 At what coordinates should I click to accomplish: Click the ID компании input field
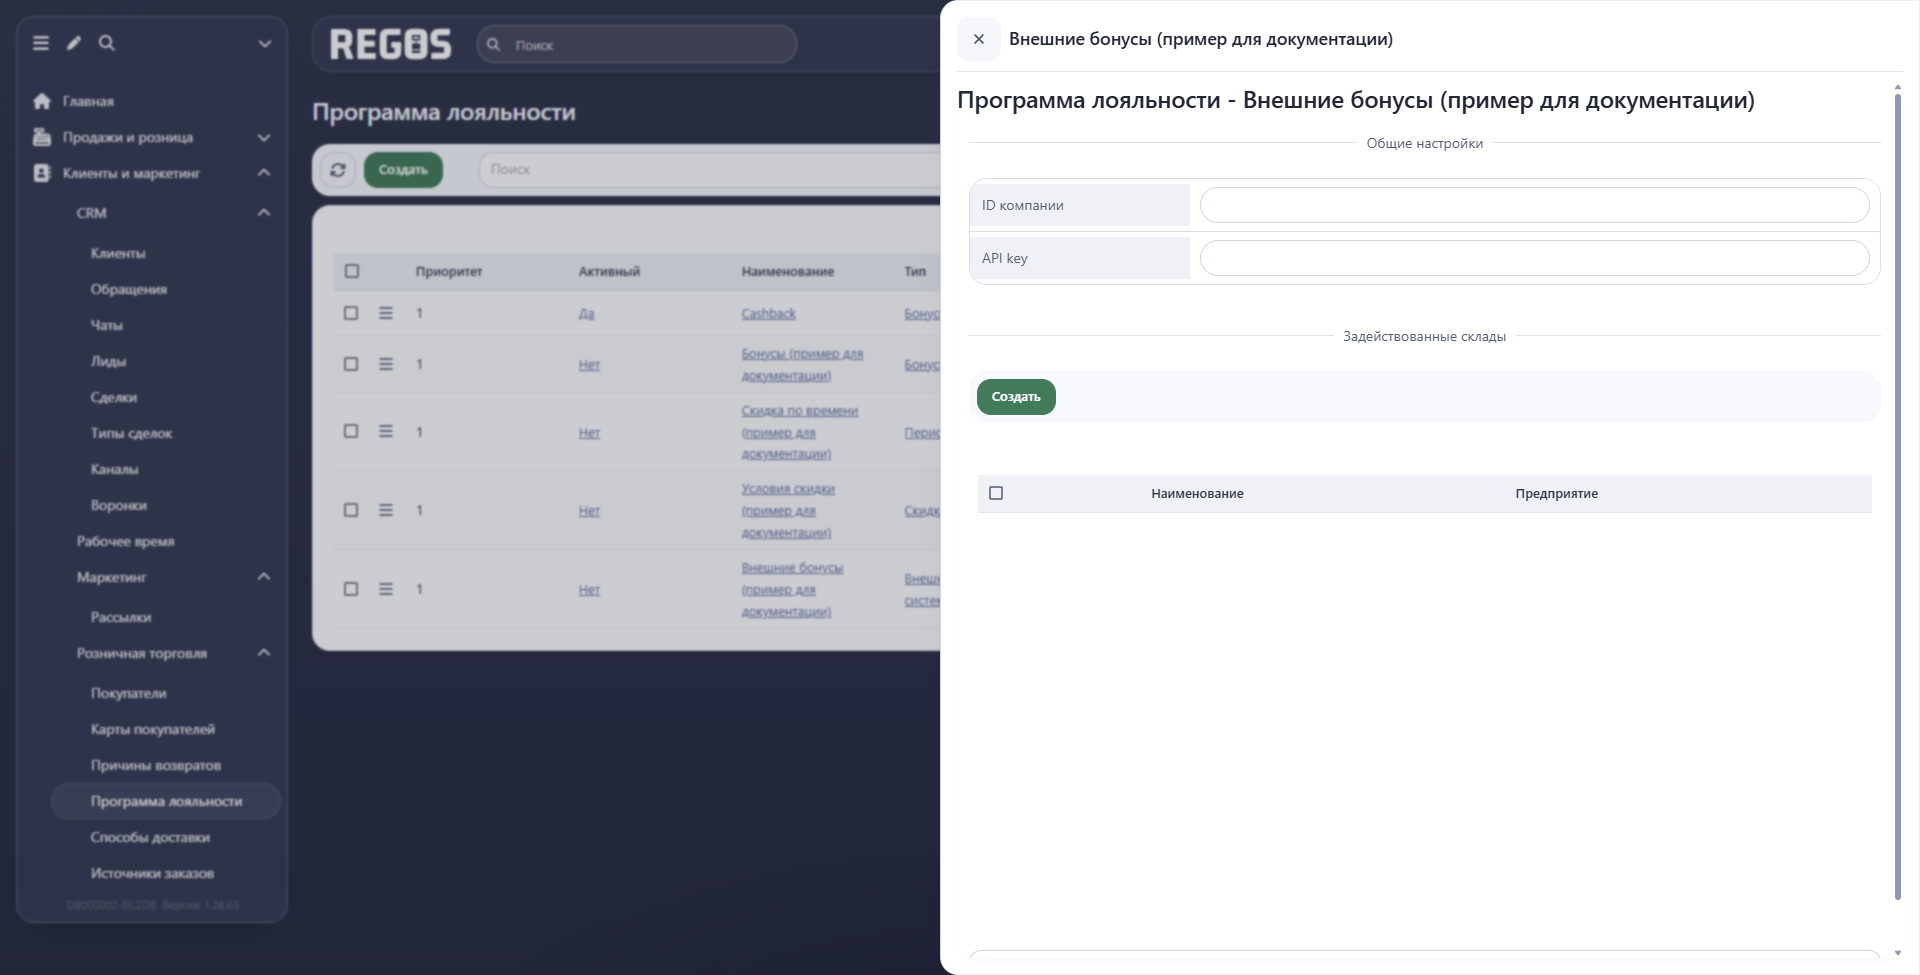[x=1534, y=205]
